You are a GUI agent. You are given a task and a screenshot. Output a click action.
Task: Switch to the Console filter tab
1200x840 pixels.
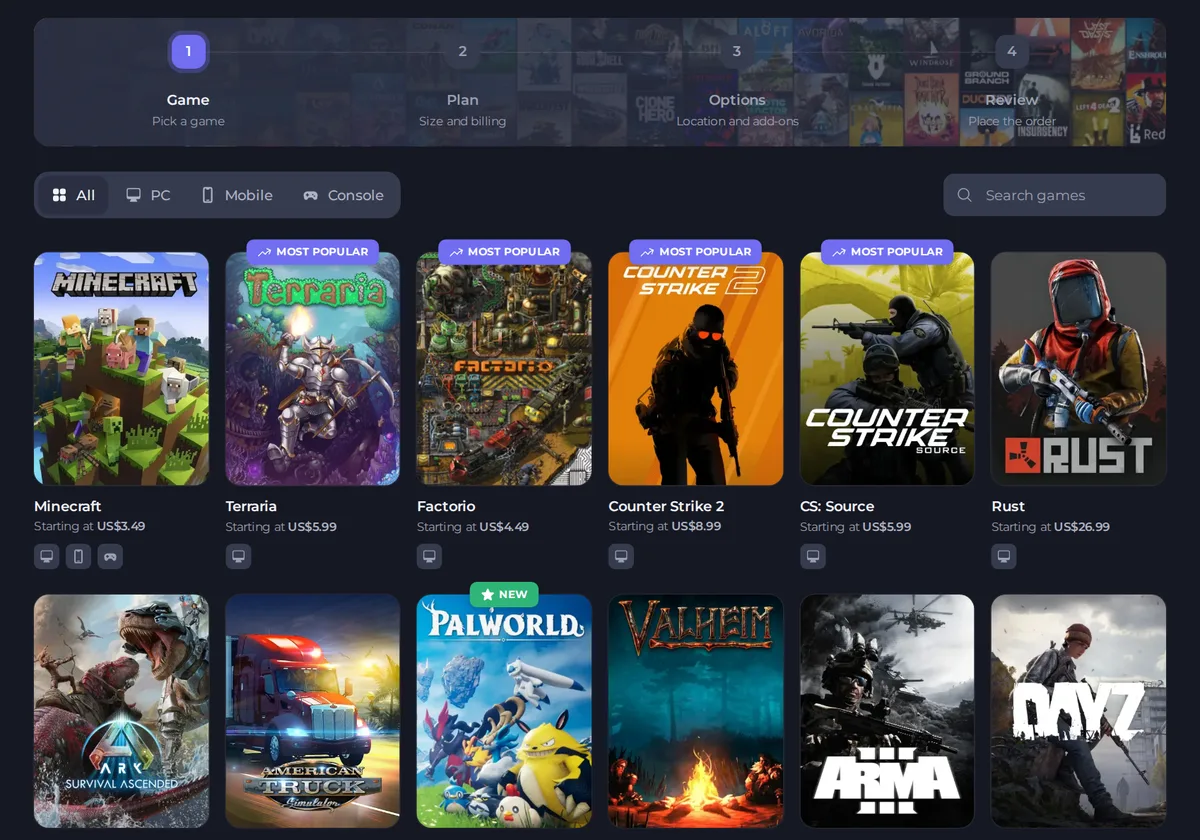pyautogui.click(x=344, y=195)
